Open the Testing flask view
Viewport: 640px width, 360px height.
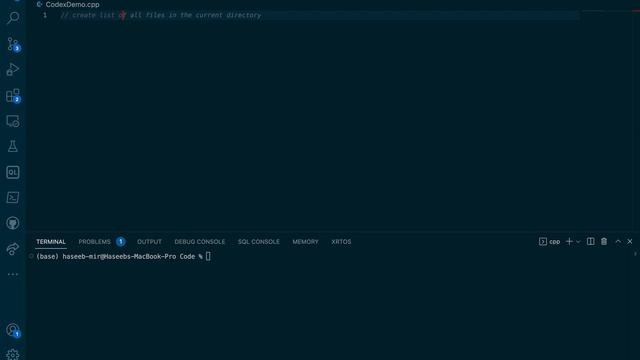[13, 146]
